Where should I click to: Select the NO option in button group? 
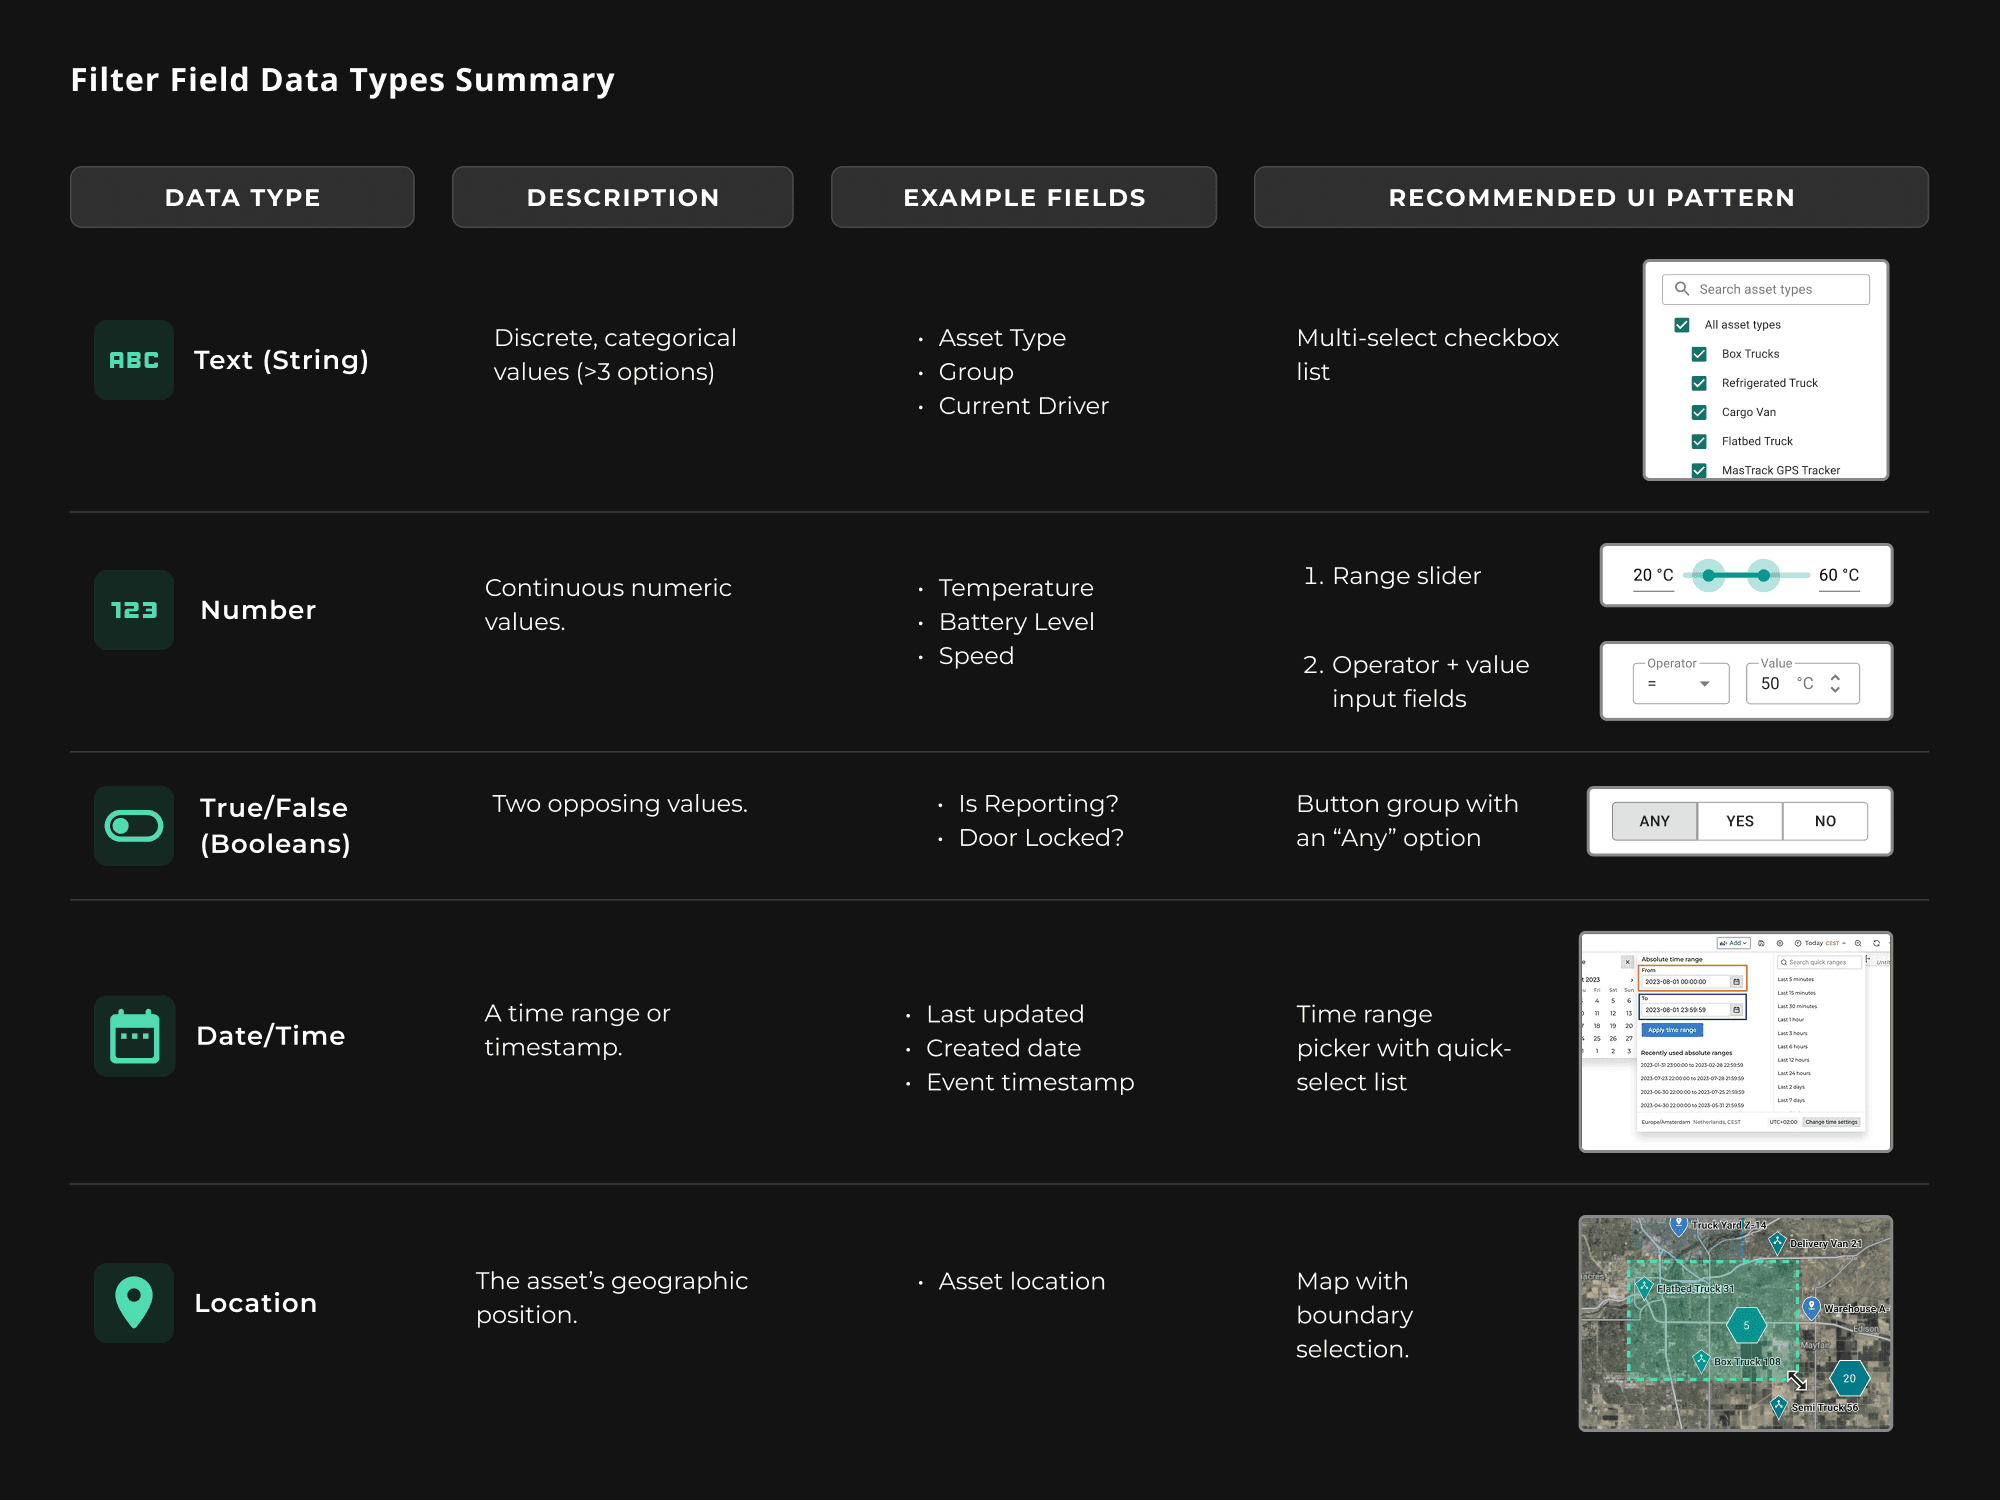pyautogui.click(x=1825, y=821)
